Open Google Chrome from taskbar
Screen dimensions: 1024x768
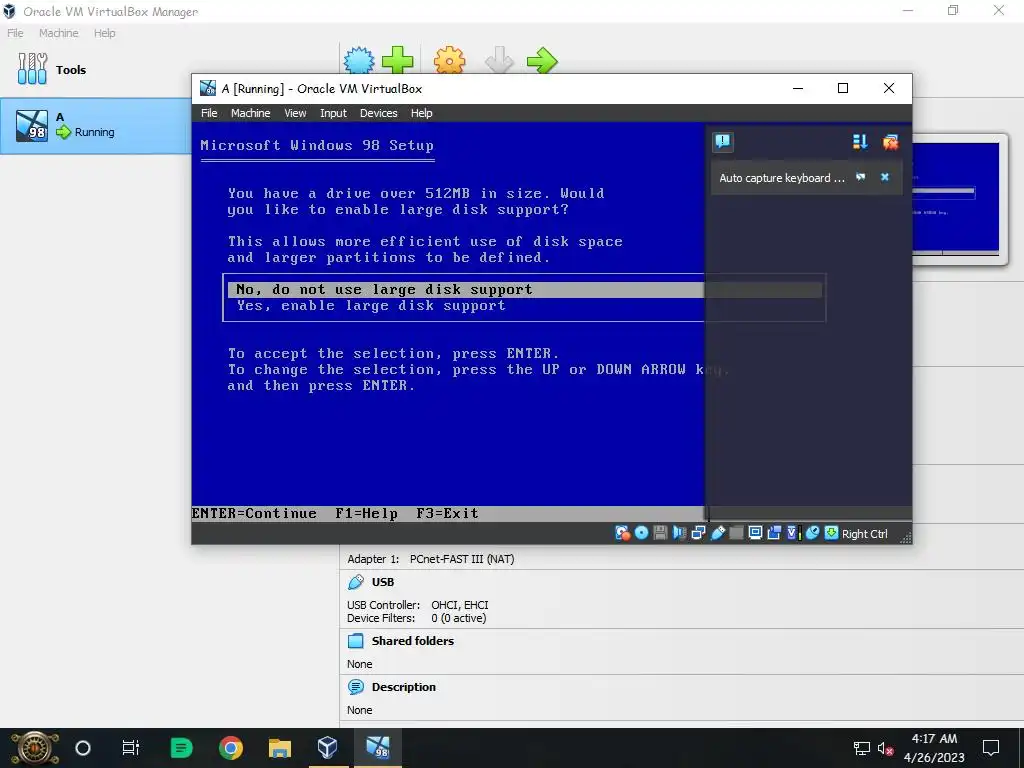click(231, 748)
